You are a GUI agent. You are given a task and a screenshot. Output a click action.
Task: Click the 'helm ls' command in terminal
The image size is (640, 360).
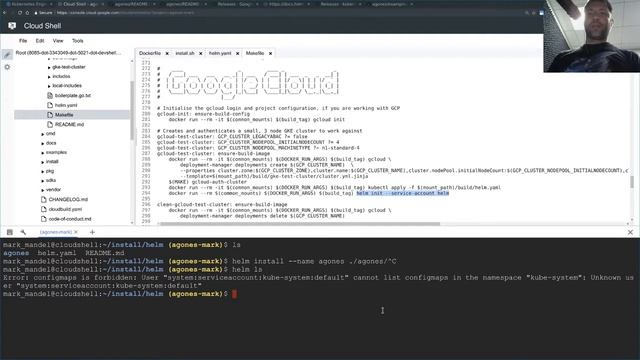247,269
